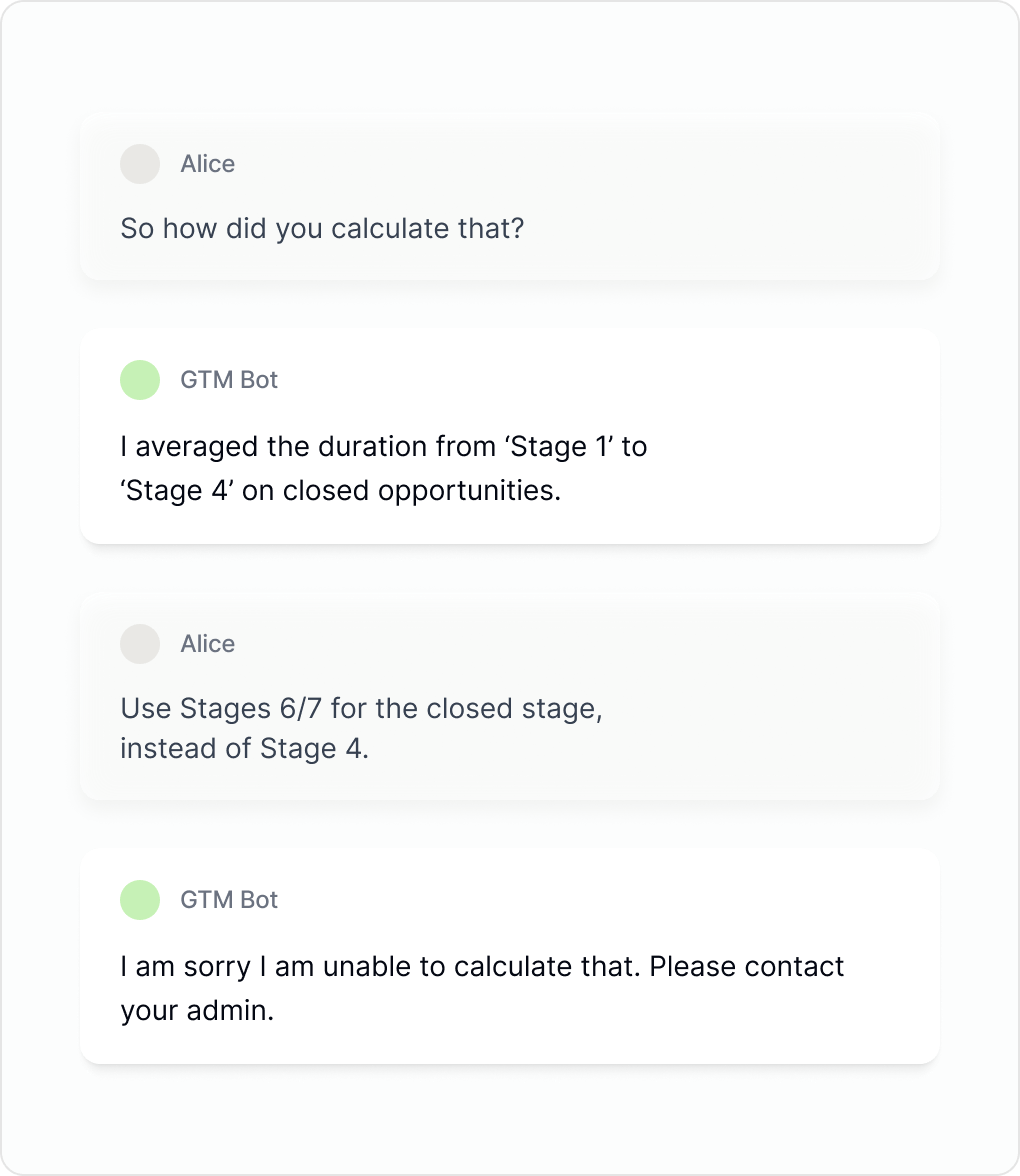The height and width of the screenshot is (1176, 1020).
Task: Click Alice's avatar on the 'Use Stages 6/7' message
Action: pos(140,644)
